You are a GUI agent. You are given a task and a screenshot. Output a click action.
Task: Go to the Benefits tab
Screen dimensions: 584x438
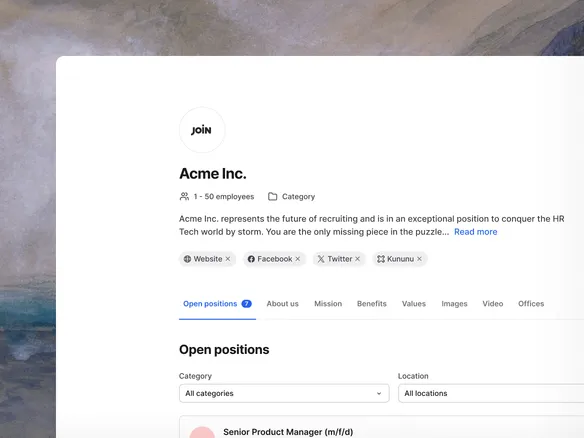[x=372, y=304]
